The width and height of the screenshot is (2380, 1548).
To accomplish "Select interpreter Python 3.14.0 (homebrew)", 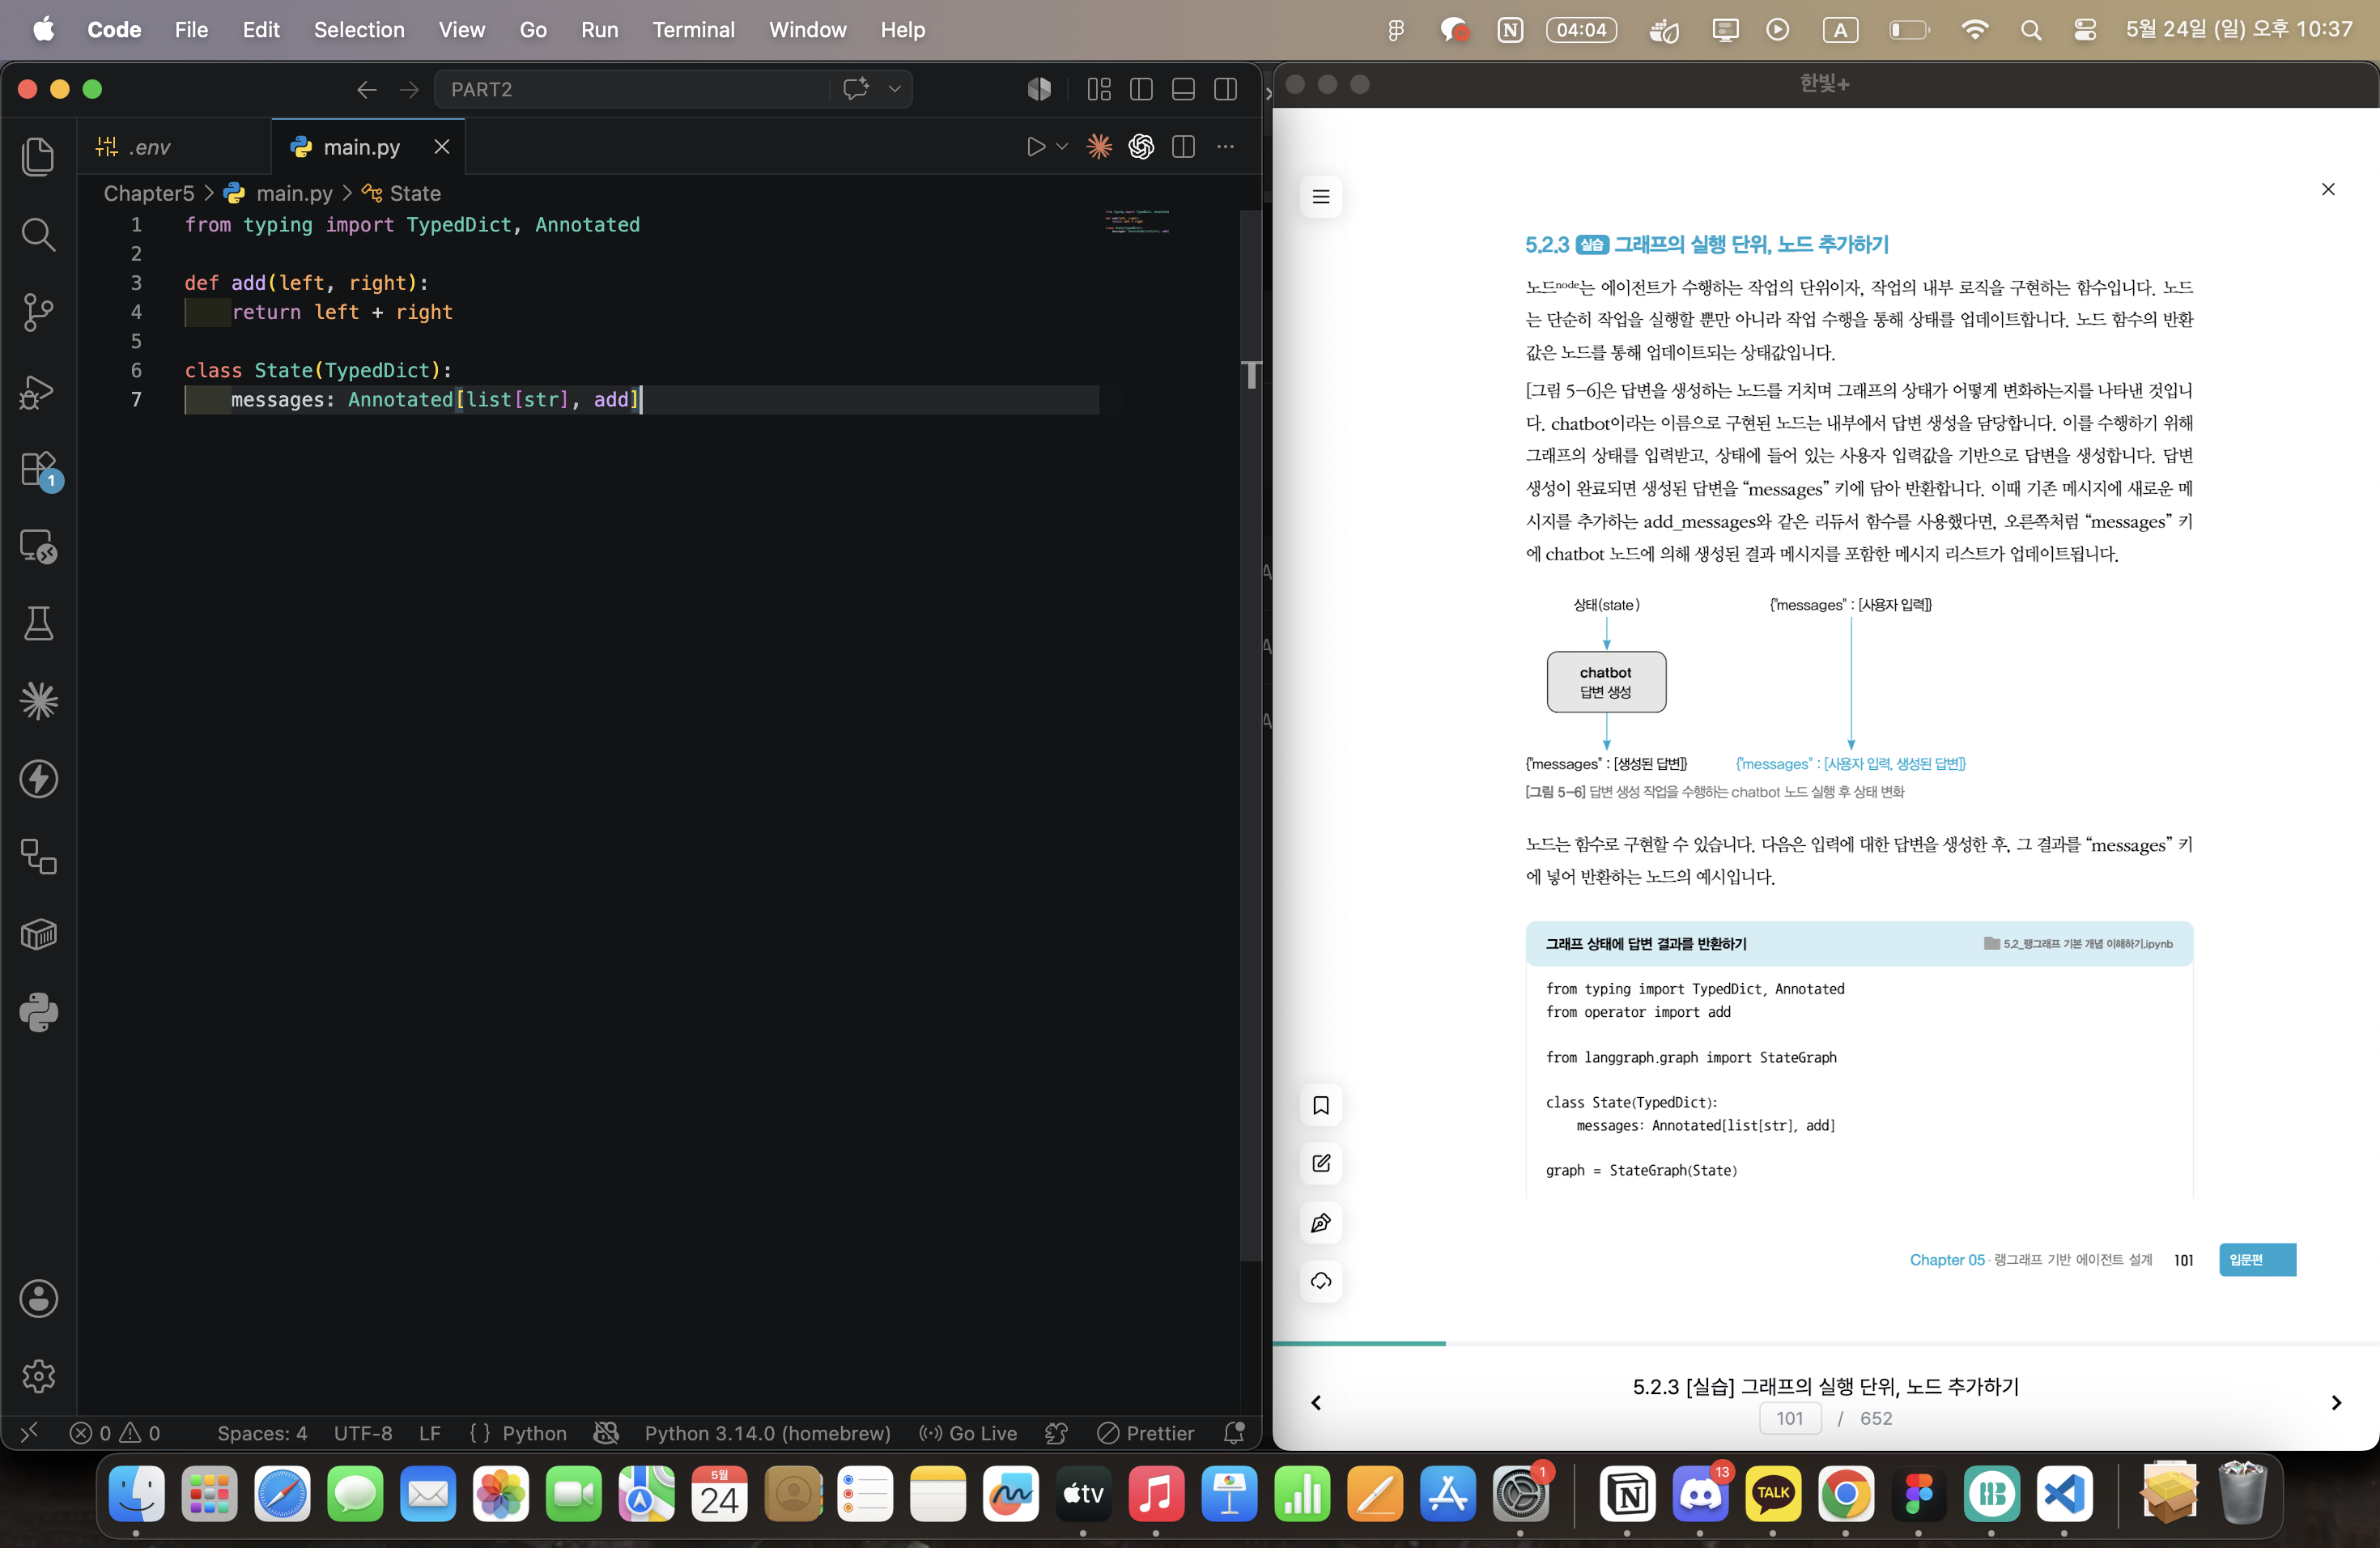I will pos(767,1433).
